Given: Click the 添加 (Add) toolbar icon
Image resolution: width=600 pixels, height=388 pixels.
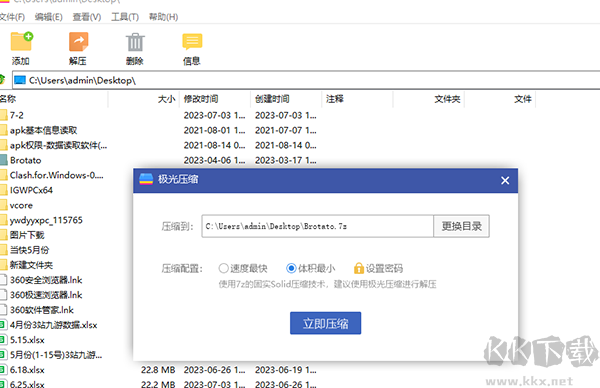Looking at the screenshot, I should point(22,42).
